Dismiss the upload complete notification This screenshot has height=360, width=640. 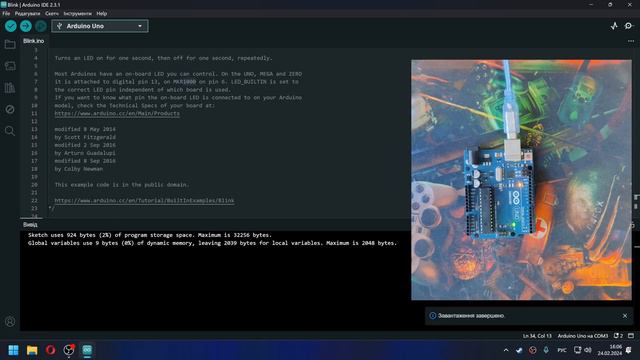pos(625,316)
